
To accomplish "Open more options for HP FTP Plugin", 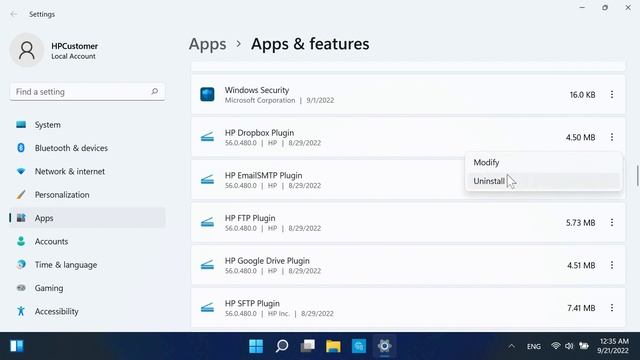I will pyautogui.click(x=611, y=222).
